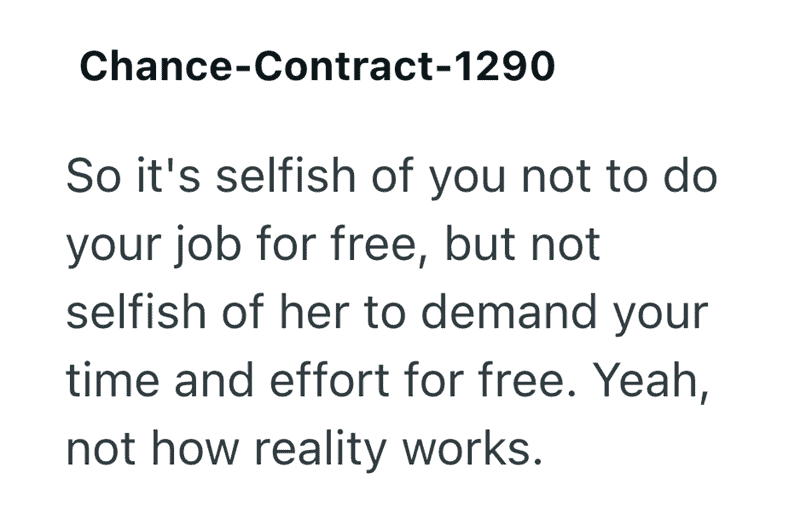Click the word "demand" in the comment
The height and width of the screenshot is (508, 800).
click(509, 312)
